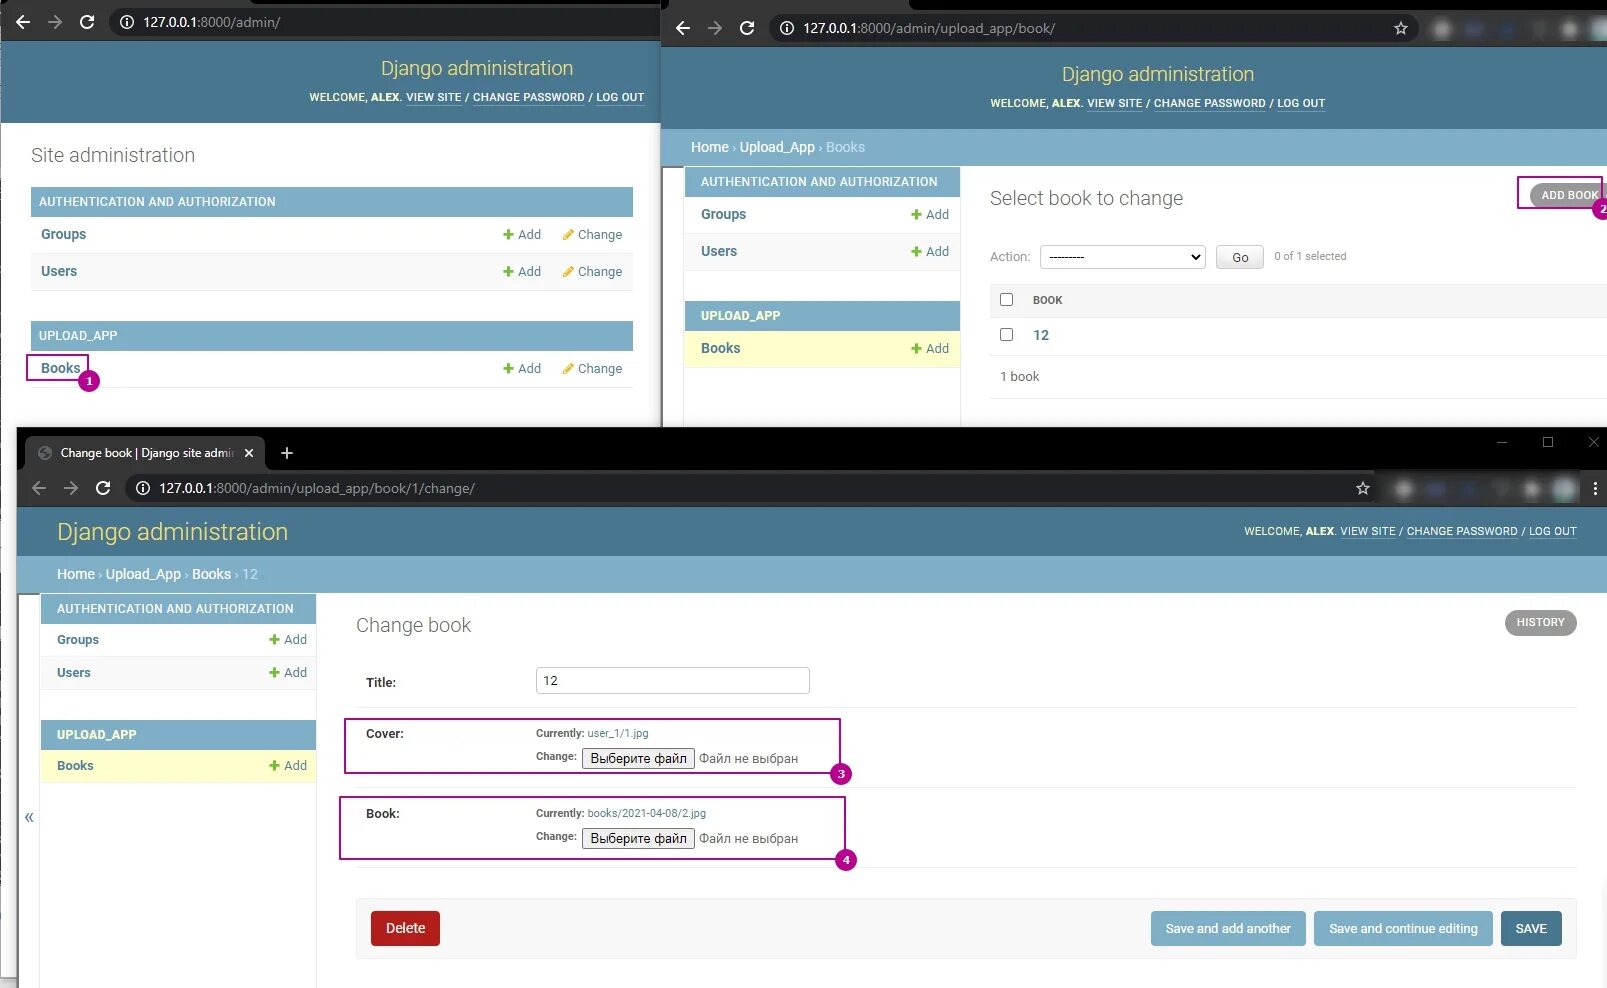
Task: Open Users in the Change book sidebar
Action: 74,672
